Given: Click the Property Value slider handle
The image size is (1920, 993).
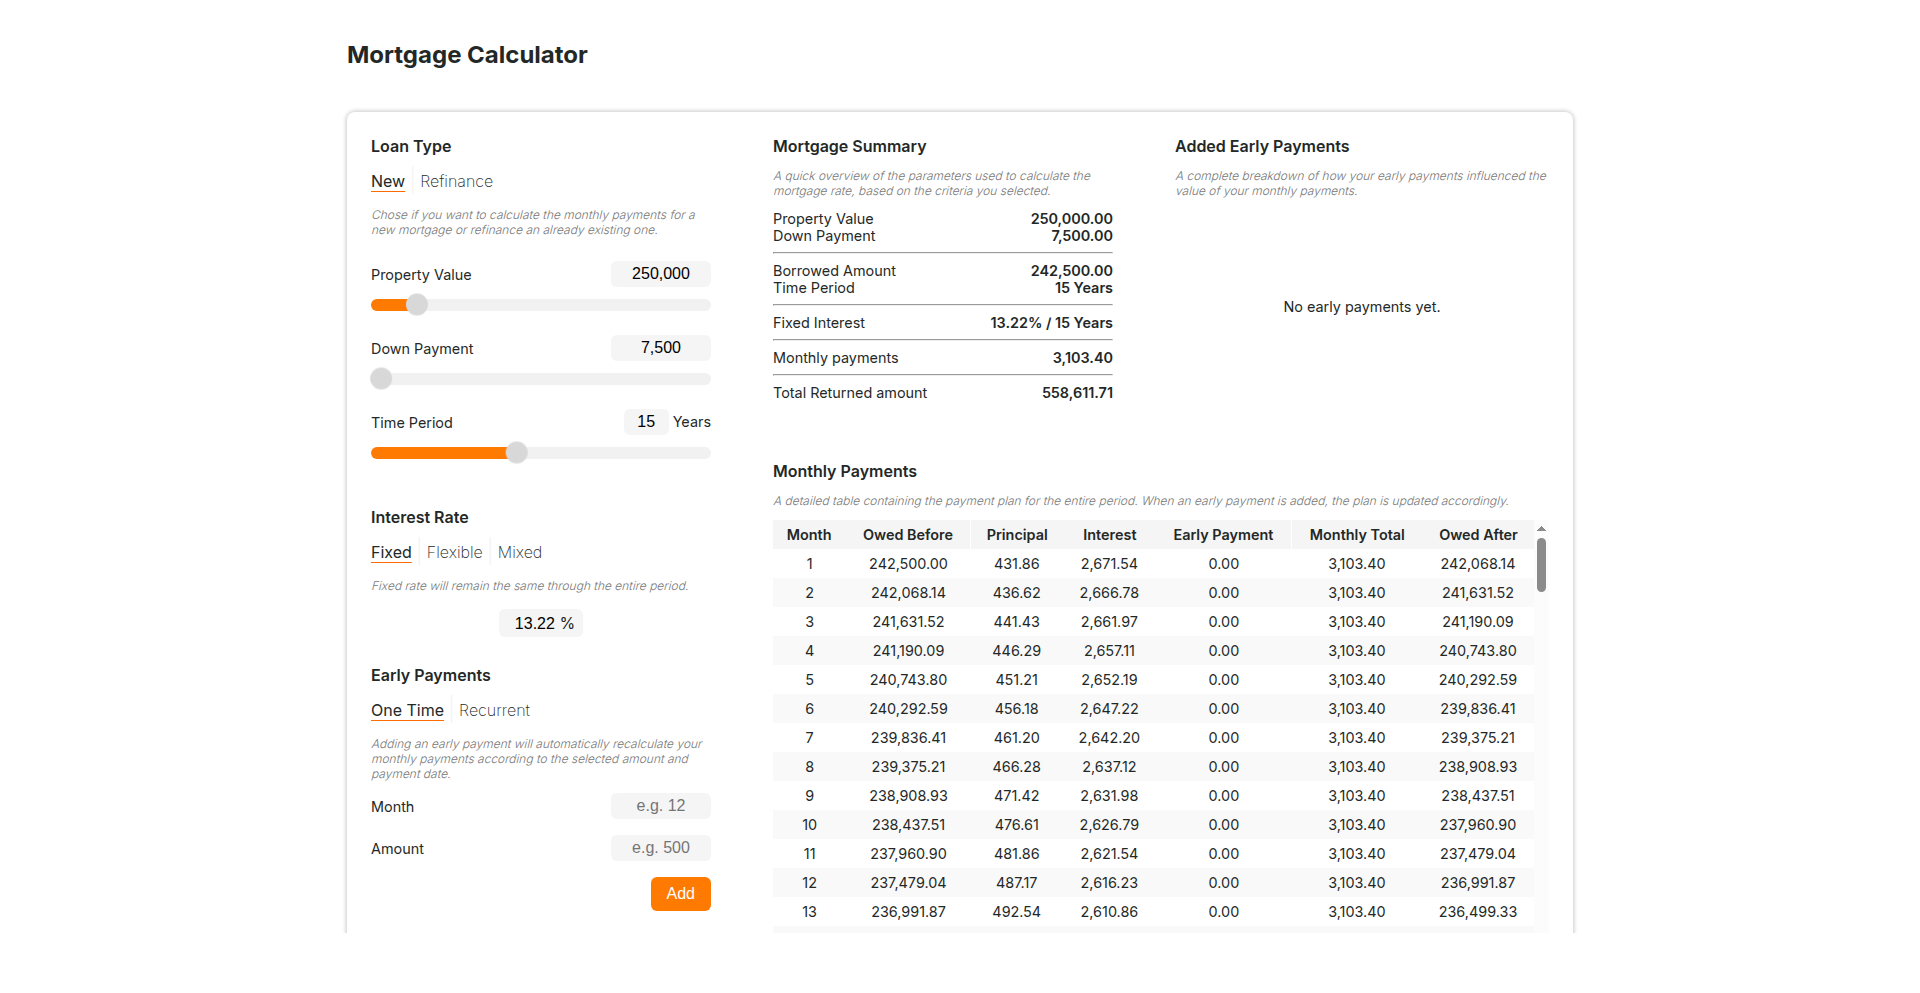Looking at the screenshot, I should pos(417,305).
